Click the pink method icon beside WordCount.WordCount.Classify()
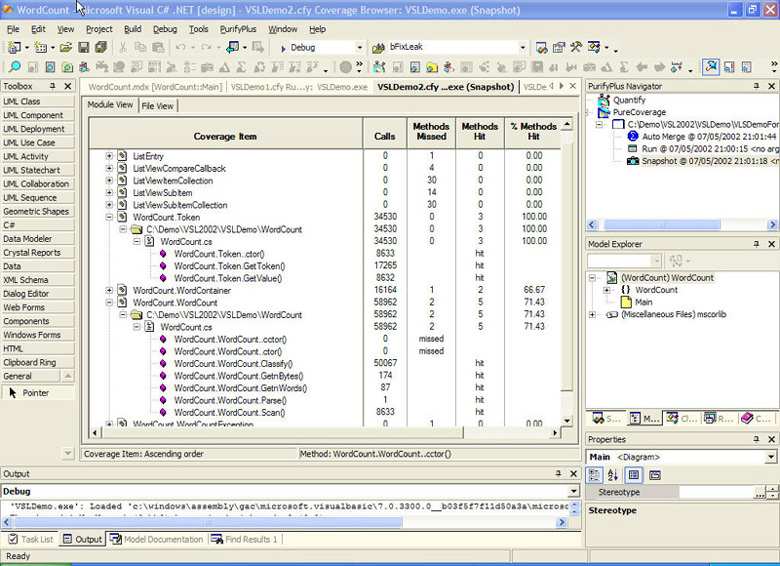The image size is (780, 566). coord(163,364)
